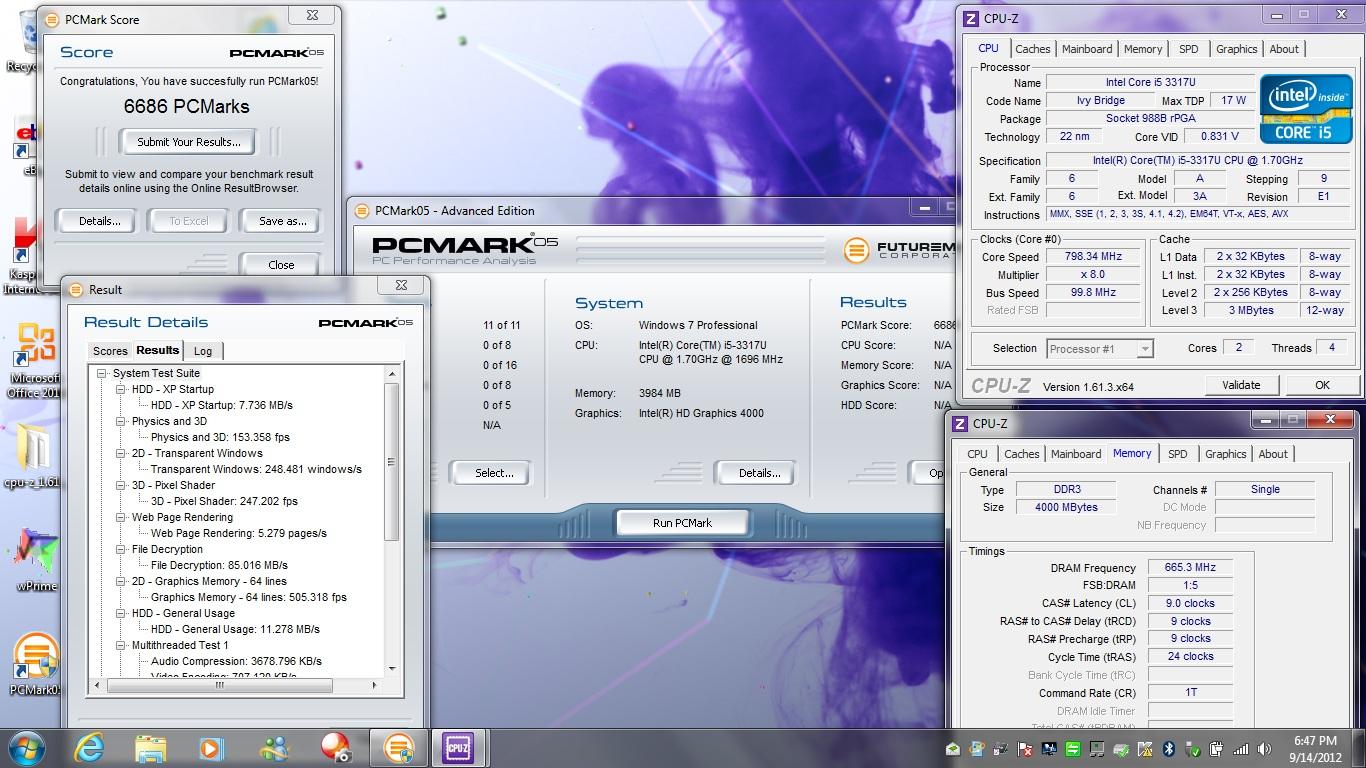Click Validate button in CPU-Z
Screen dimensions: 1366x768
click(1240, 385)
